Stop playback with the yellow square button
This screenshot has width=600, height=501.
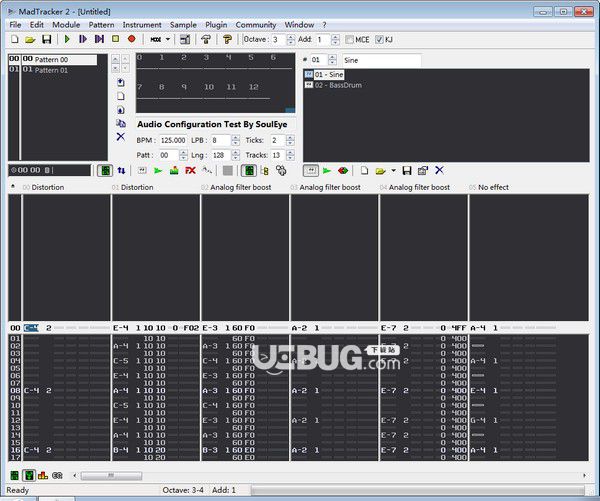click(115, 39)
